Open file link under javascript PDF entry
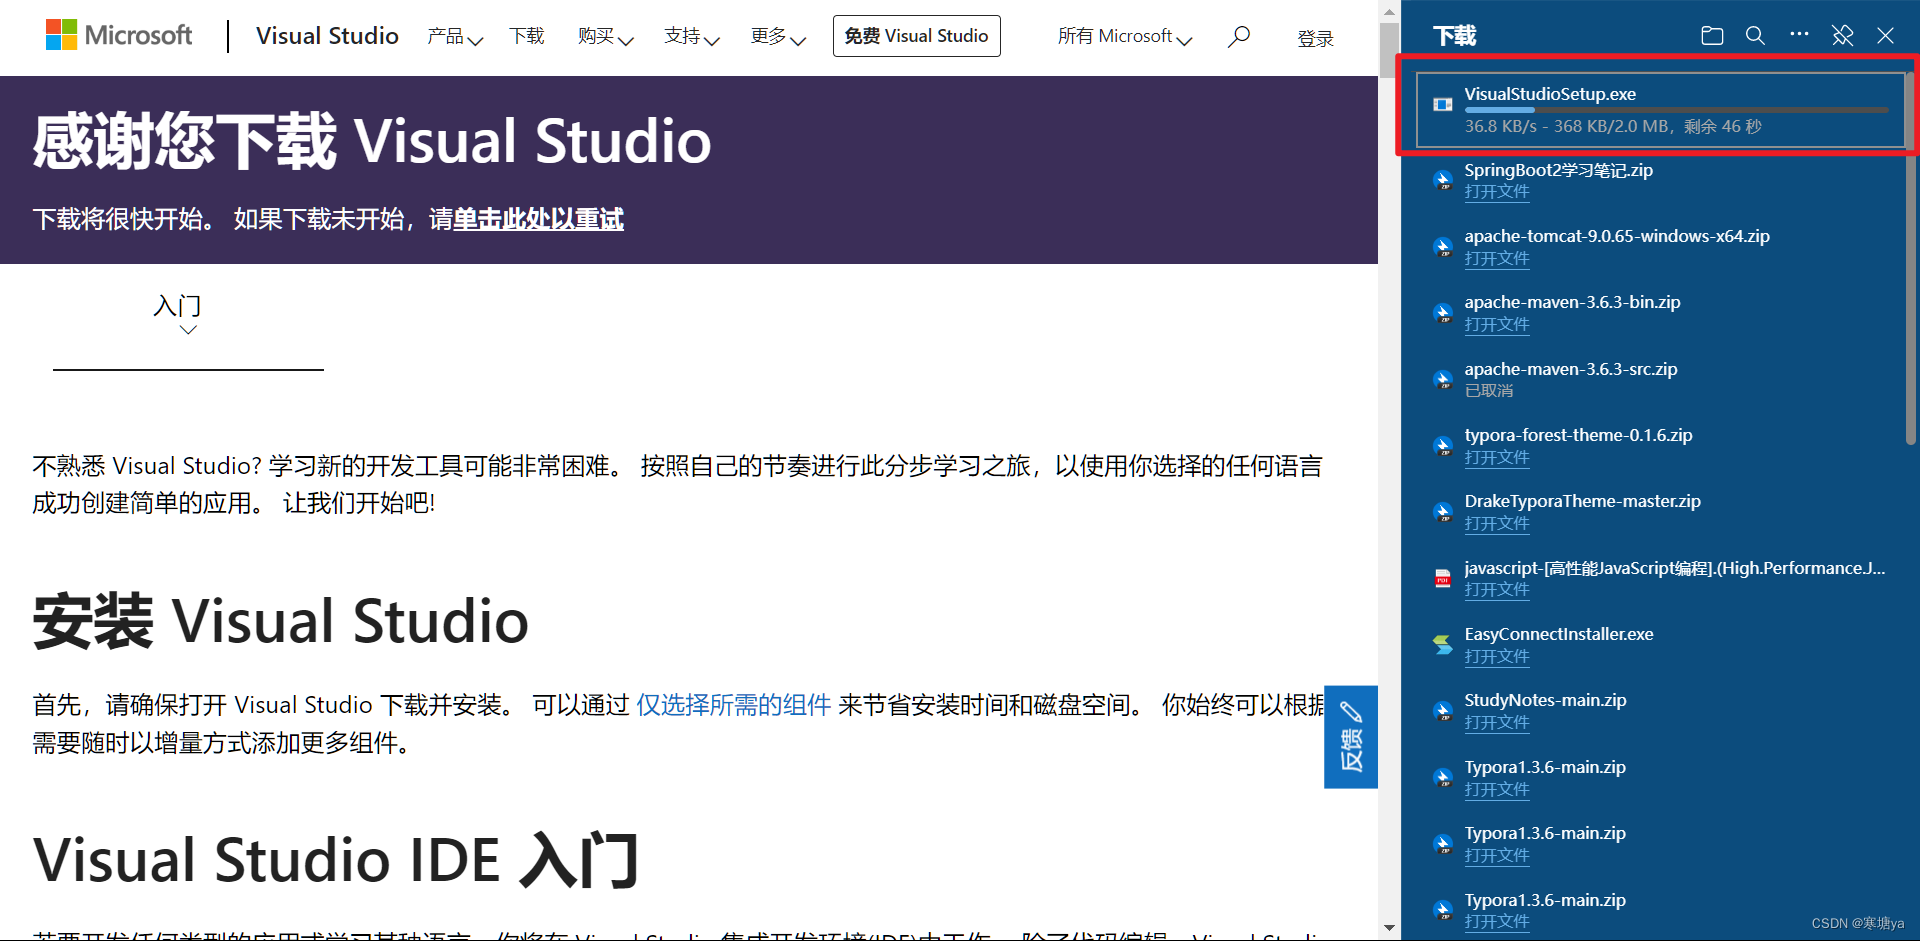This screenshot has width=1920, height=941. [1497, 590]
